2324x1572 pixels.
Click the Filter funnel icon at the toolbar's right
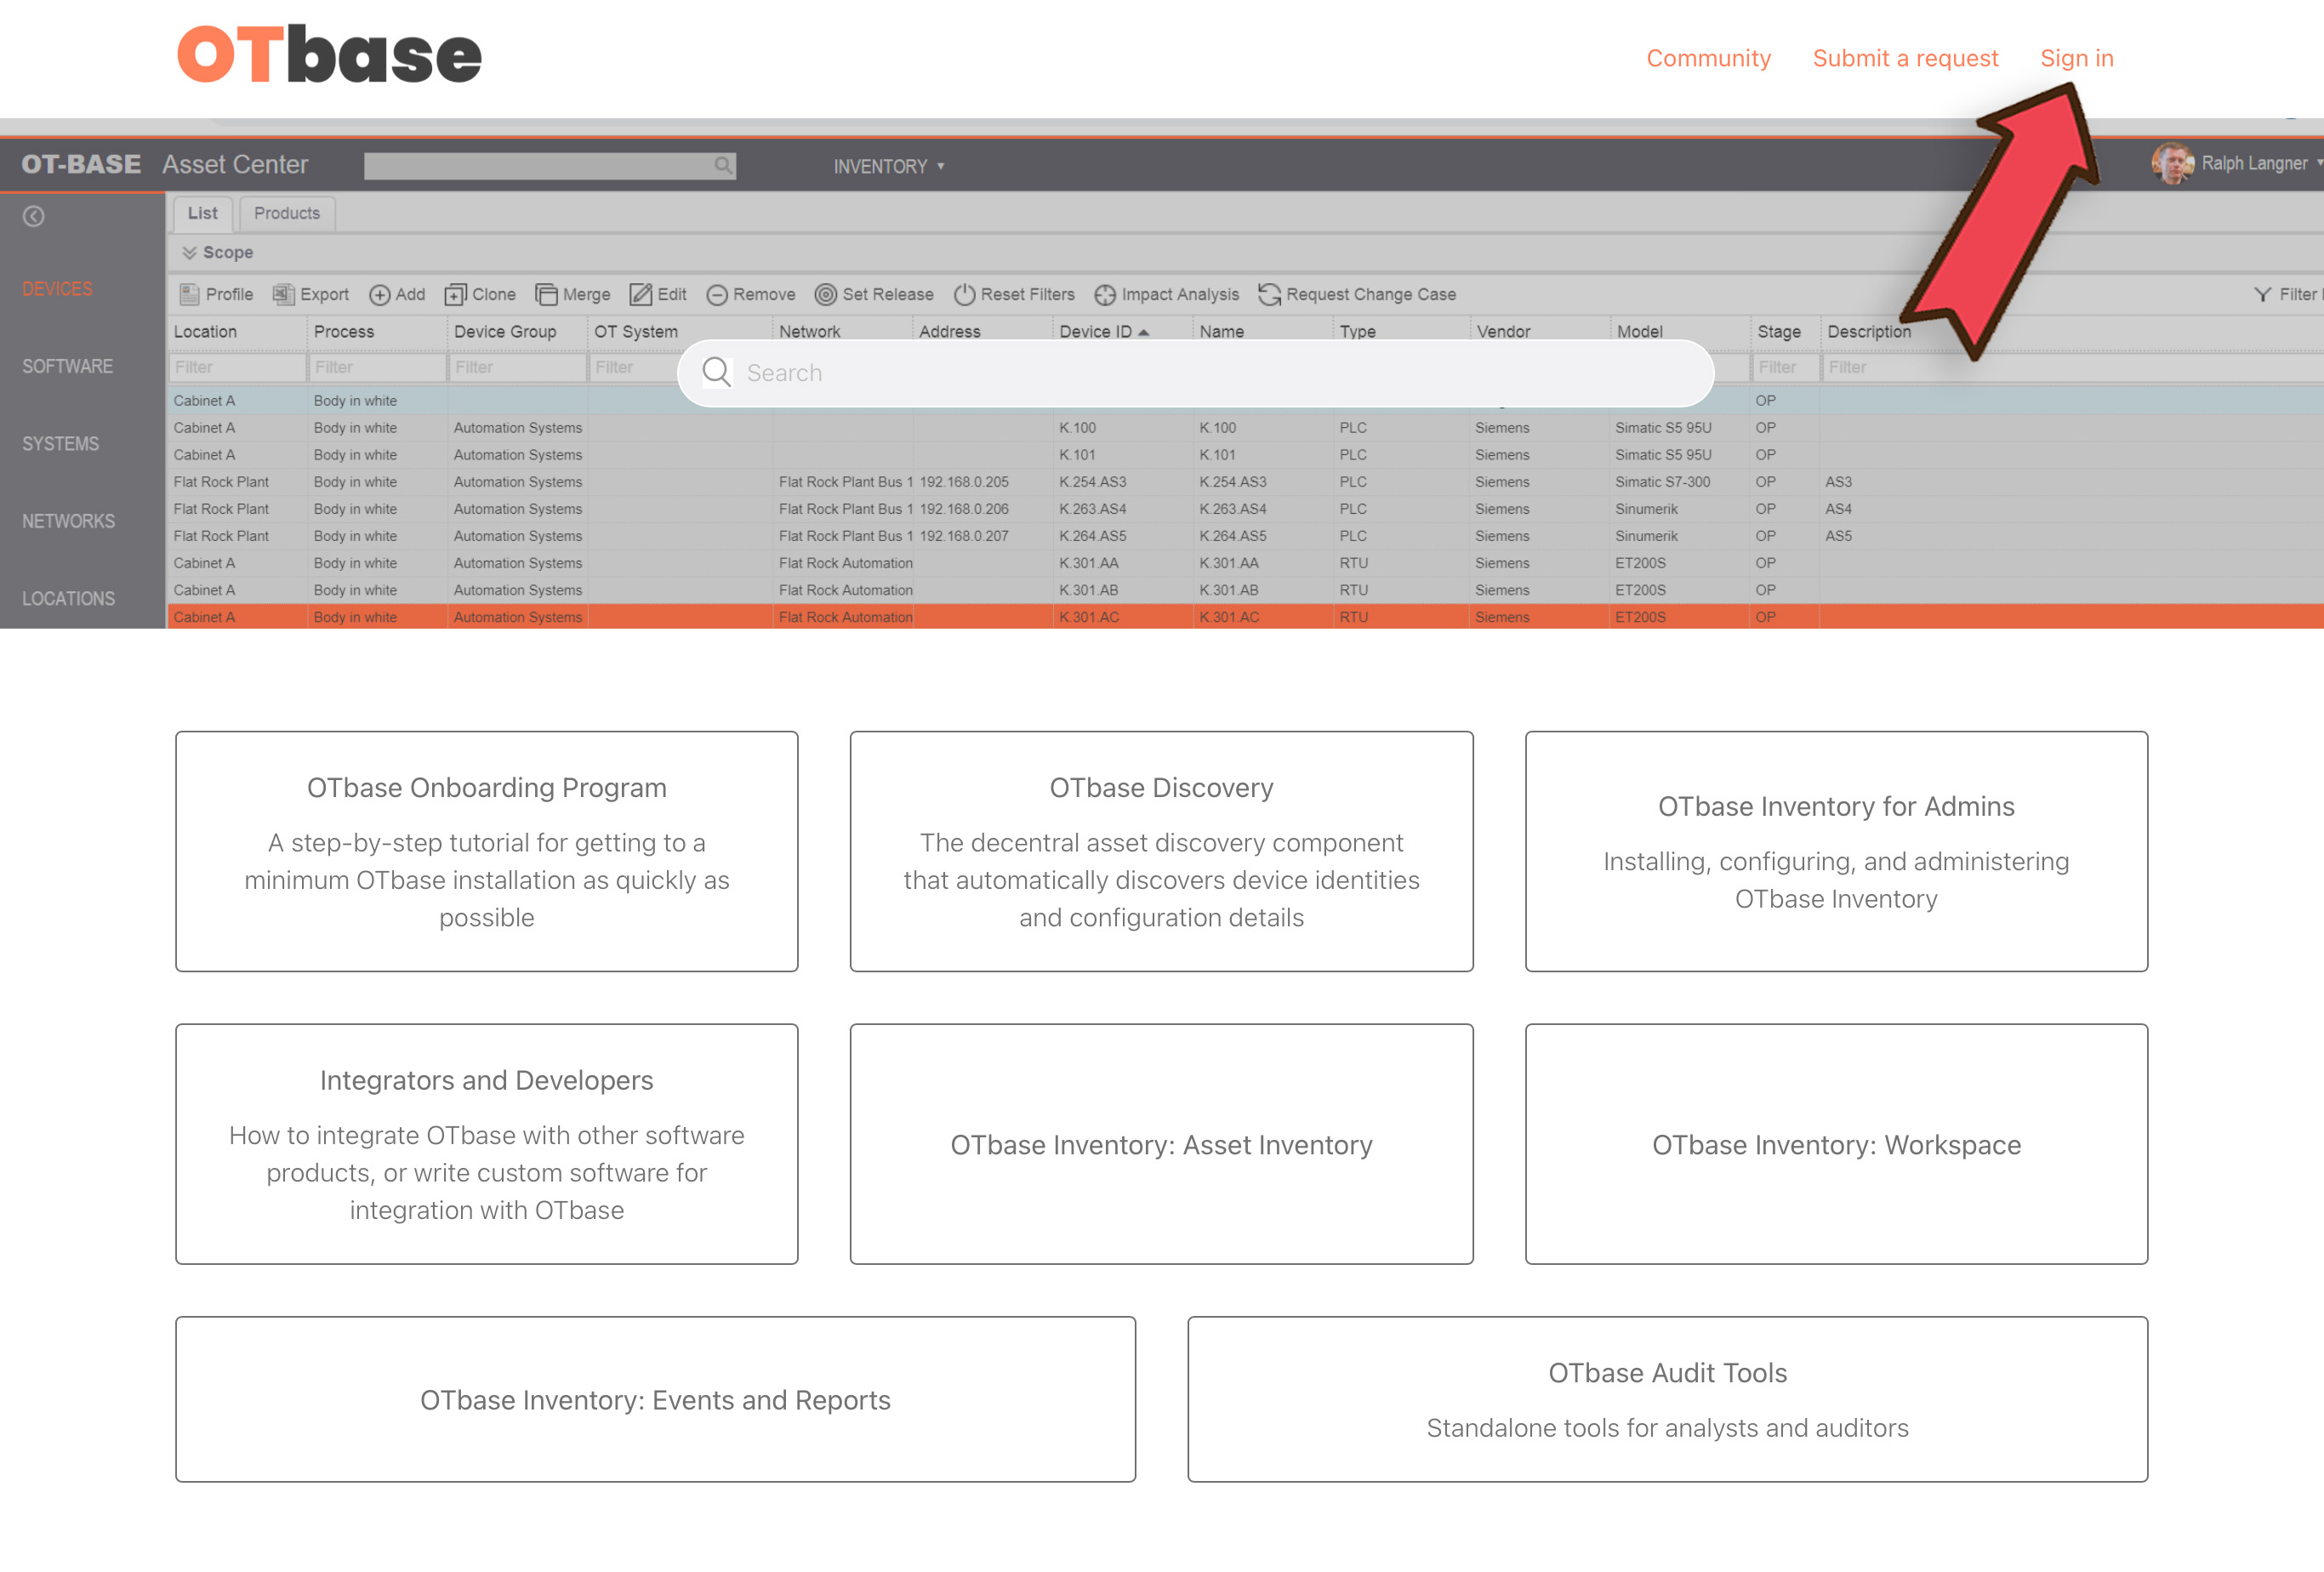tap(2263, 294)
